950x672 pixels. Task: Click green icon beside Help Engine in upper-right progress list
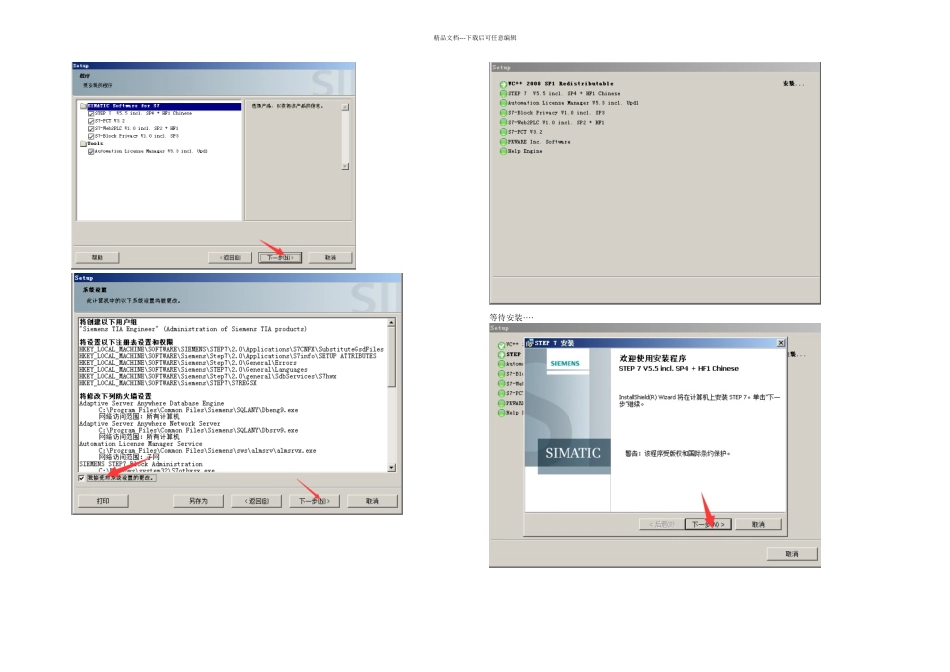pos(503,151)
